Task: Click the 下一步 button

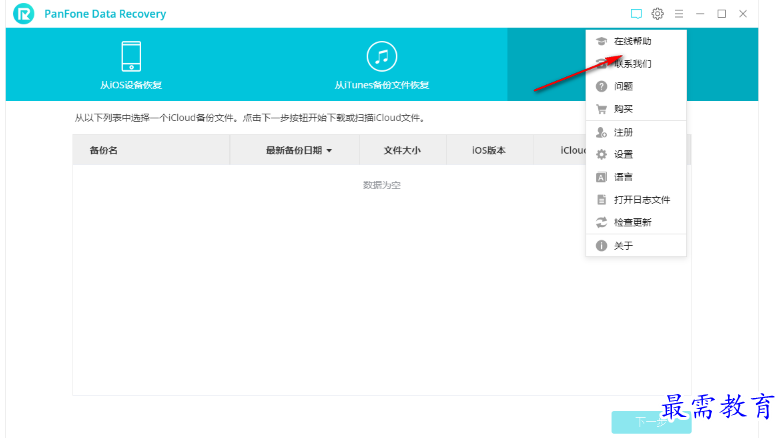Action: [651, 423]
